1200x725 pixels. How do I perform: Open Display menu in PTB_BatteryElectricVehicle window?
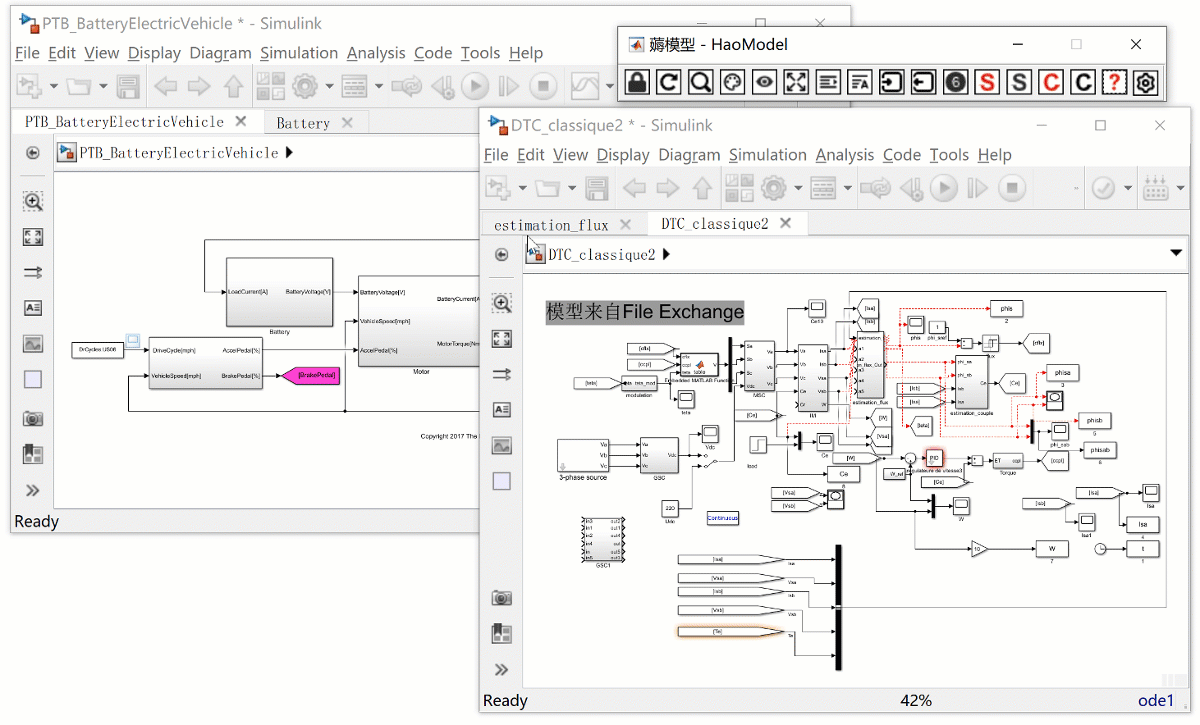pyautogui.click(x=155, y=53)
